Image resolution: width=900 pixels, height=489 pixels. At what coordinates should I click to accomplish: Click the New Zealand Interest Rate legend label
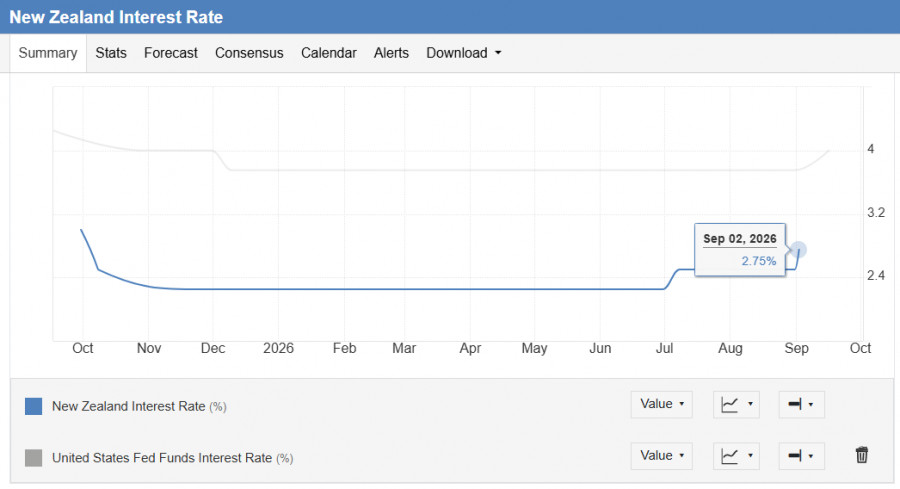(129, 406)
